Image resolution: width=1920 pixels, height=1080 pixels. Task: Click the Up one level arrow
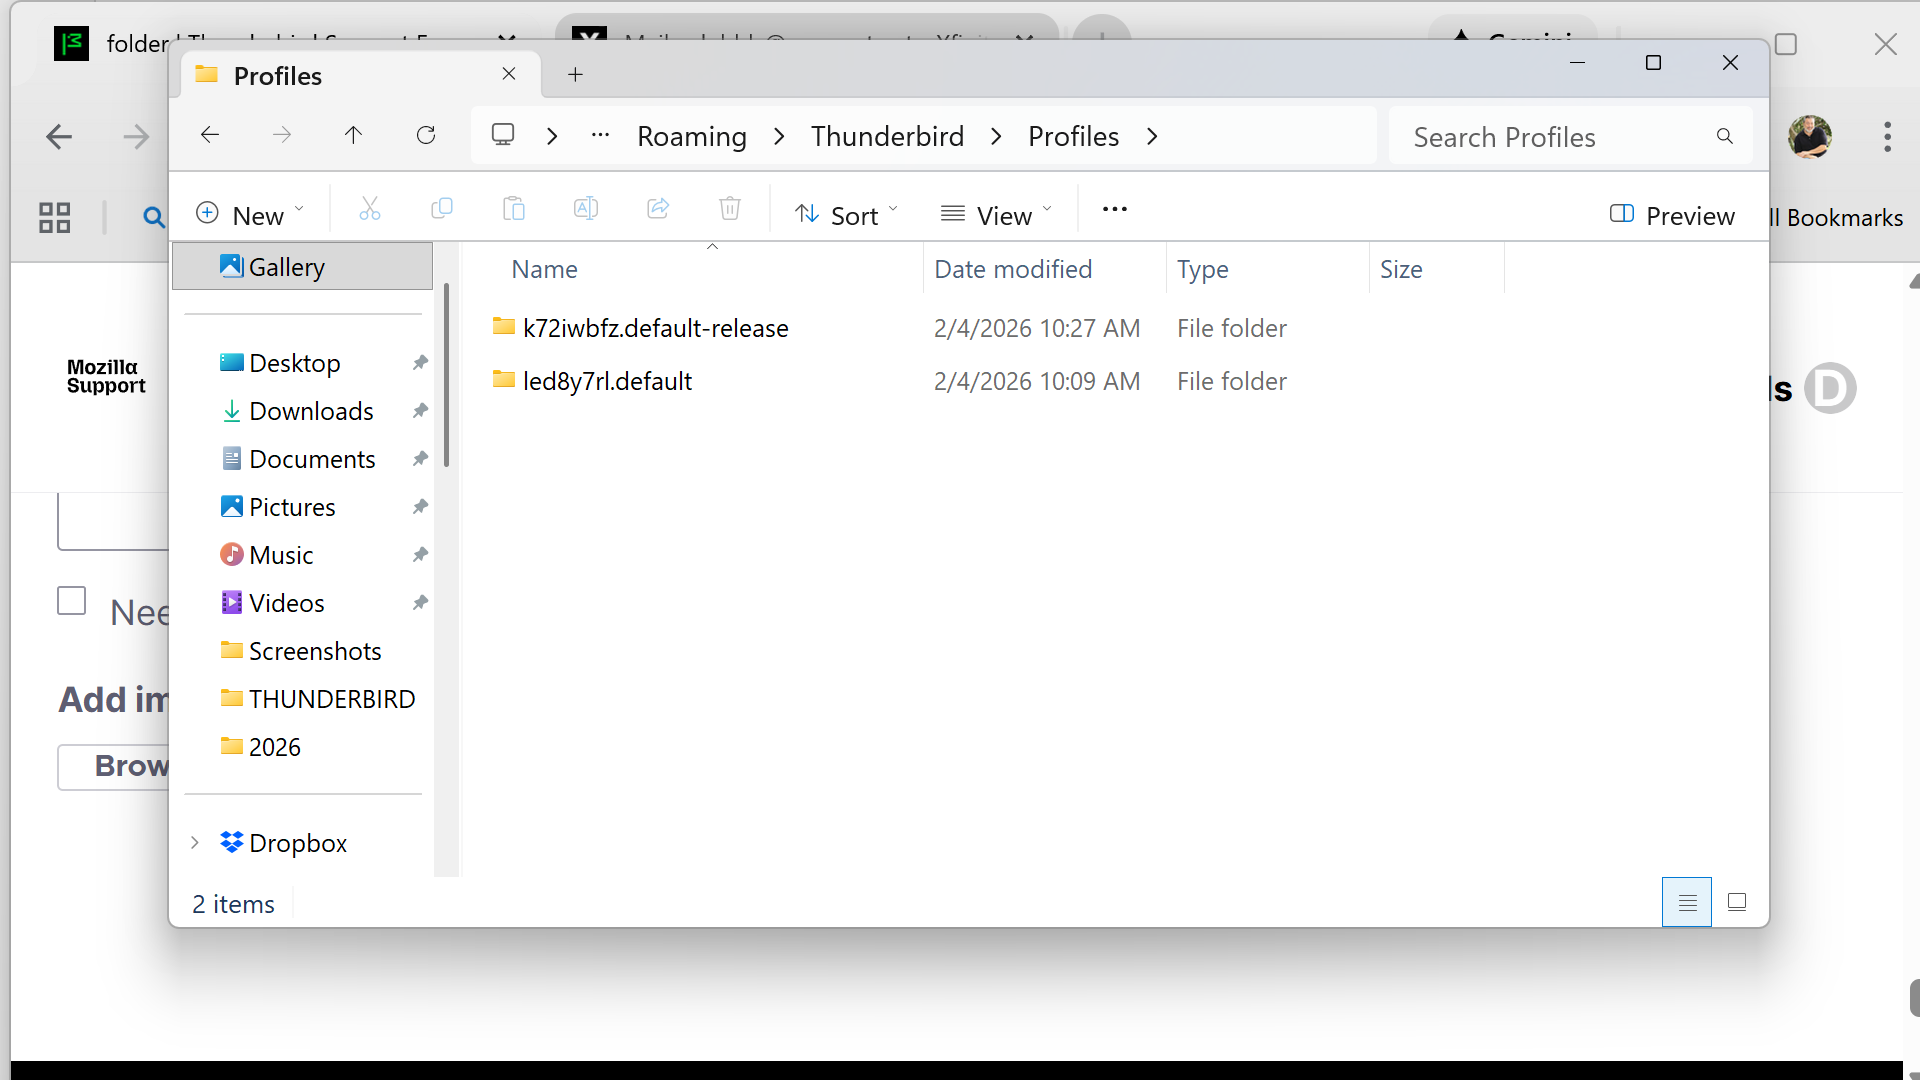tap(353, 135)
